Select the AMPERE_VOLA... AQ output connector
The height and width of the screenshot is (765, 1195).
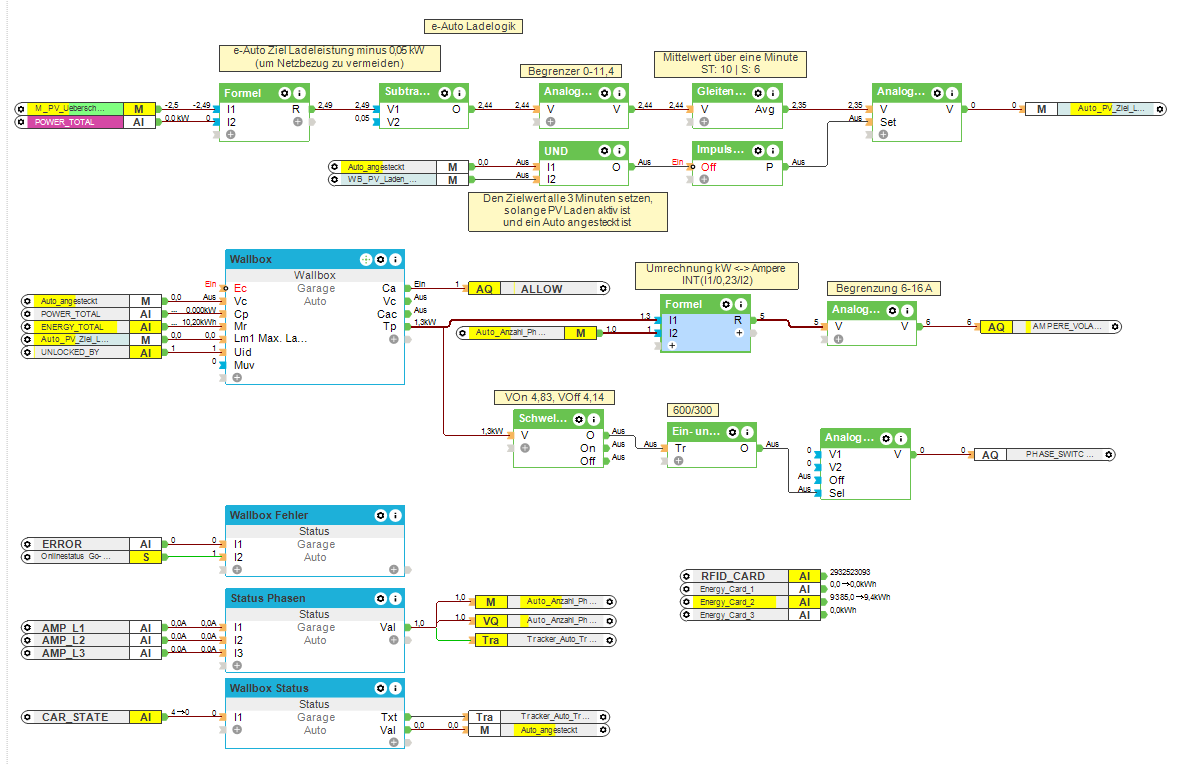pyautogui.click(x=1051, y=327)
